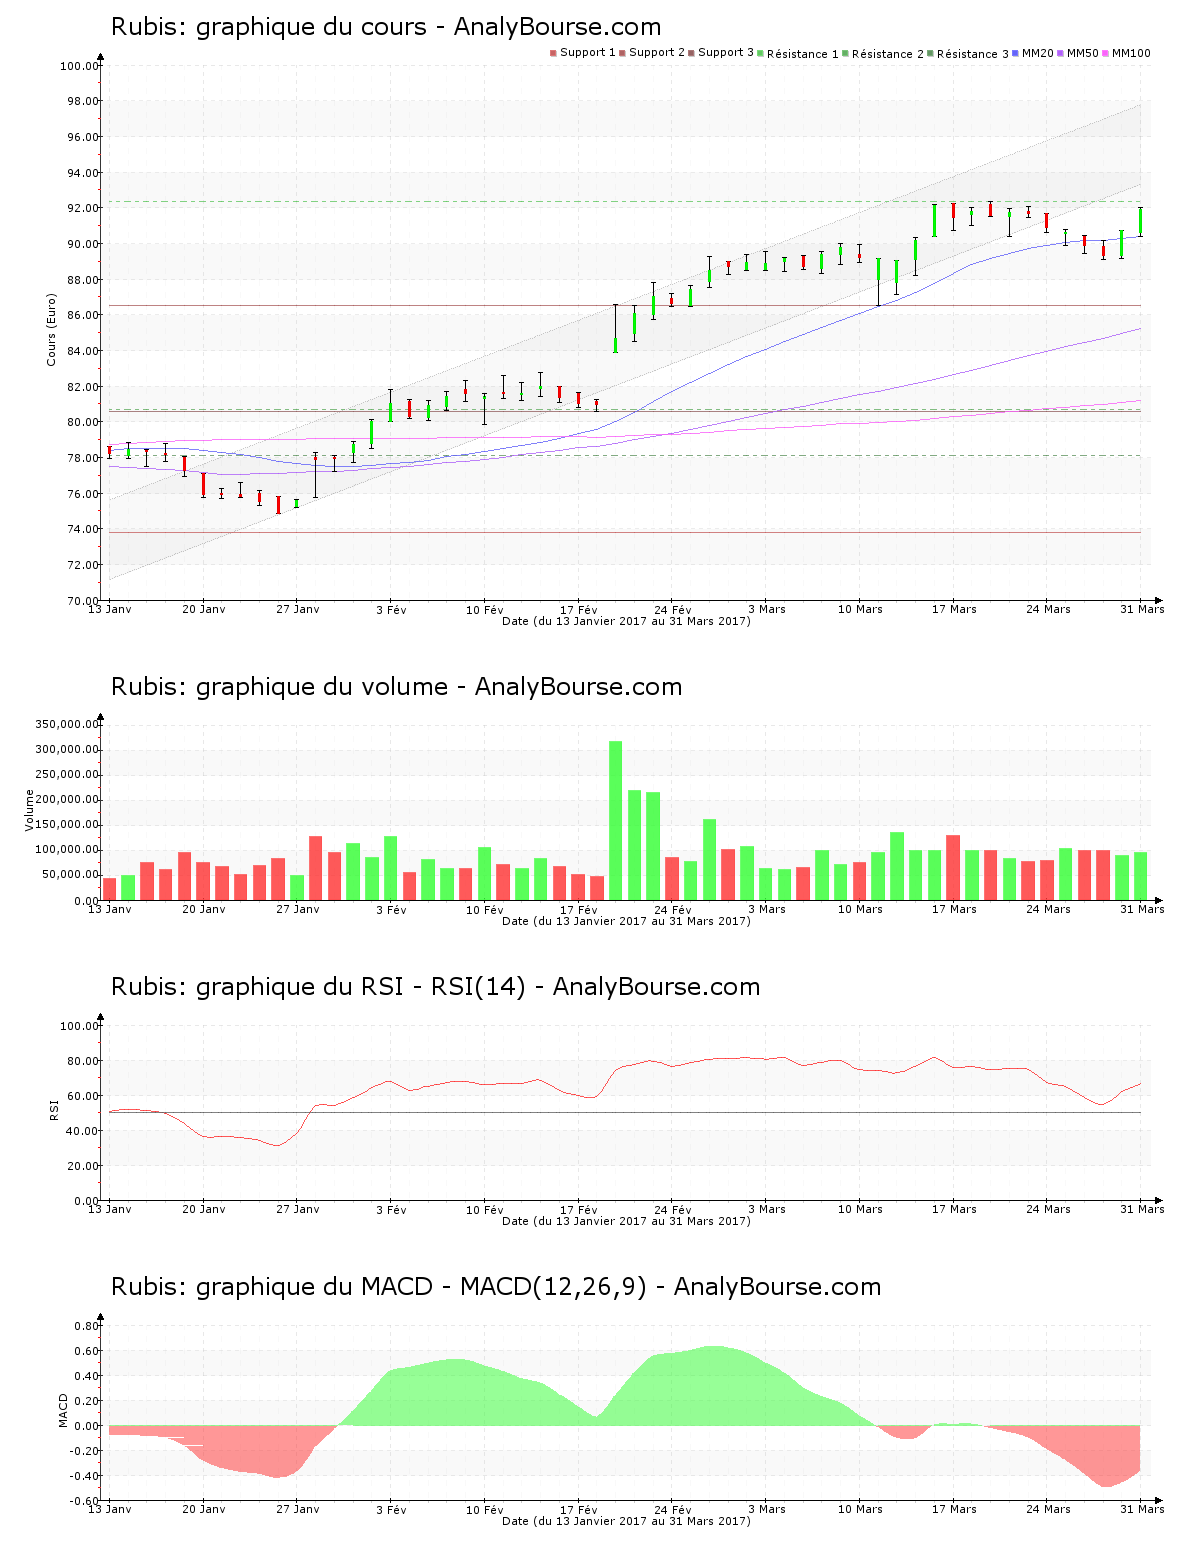Click the 86.00 tick on price axis
The height and width of the screenshot is (1550, 1200).
(x=82, y=315)
